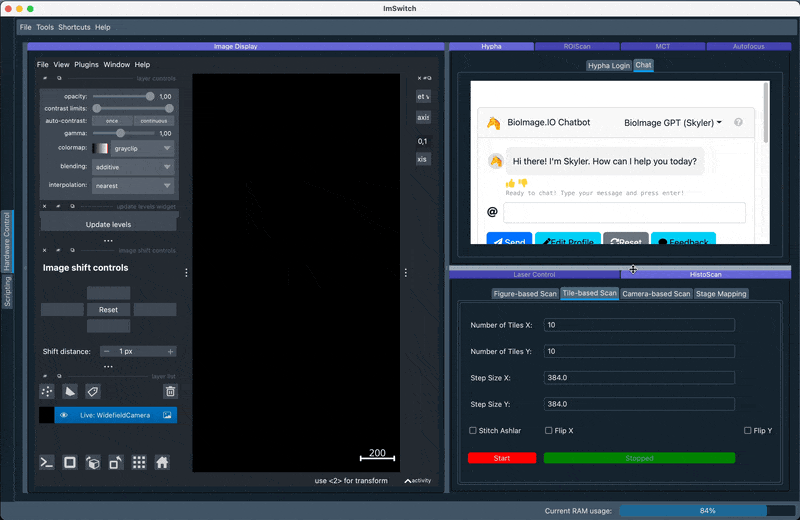Image resolution: width=800 pixels, height=520 pixels.
Task: Check the Flip X option
Action: (x=549, y=431)
